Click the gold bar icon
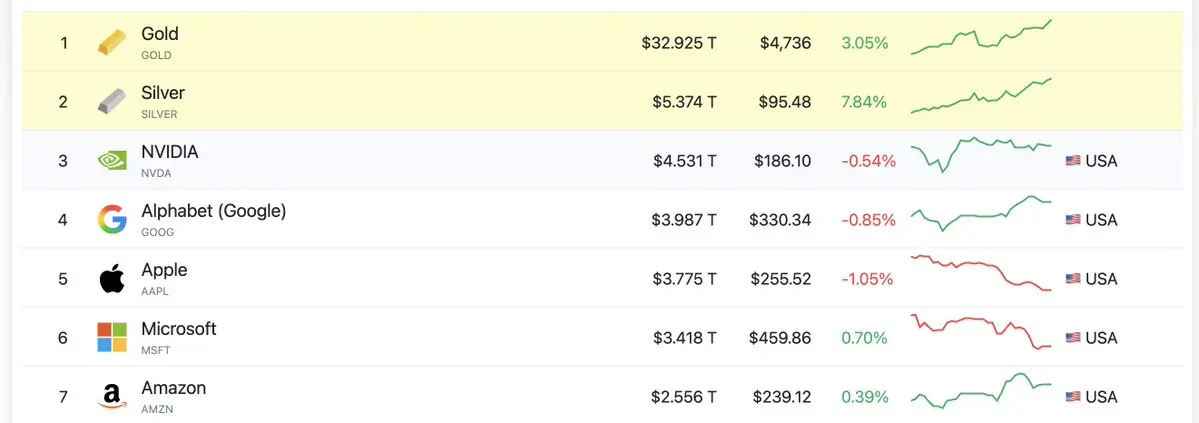The image size is (1199, 423). point(111,43)
